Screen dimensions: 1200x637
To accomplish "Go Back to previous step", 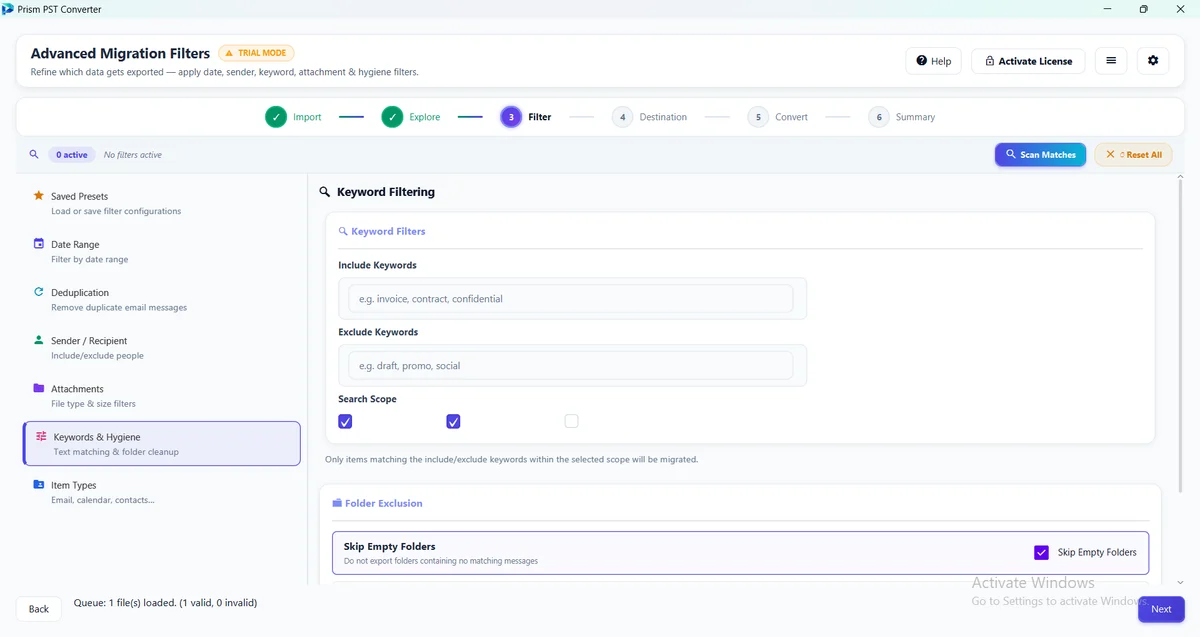I will [39, 609].
